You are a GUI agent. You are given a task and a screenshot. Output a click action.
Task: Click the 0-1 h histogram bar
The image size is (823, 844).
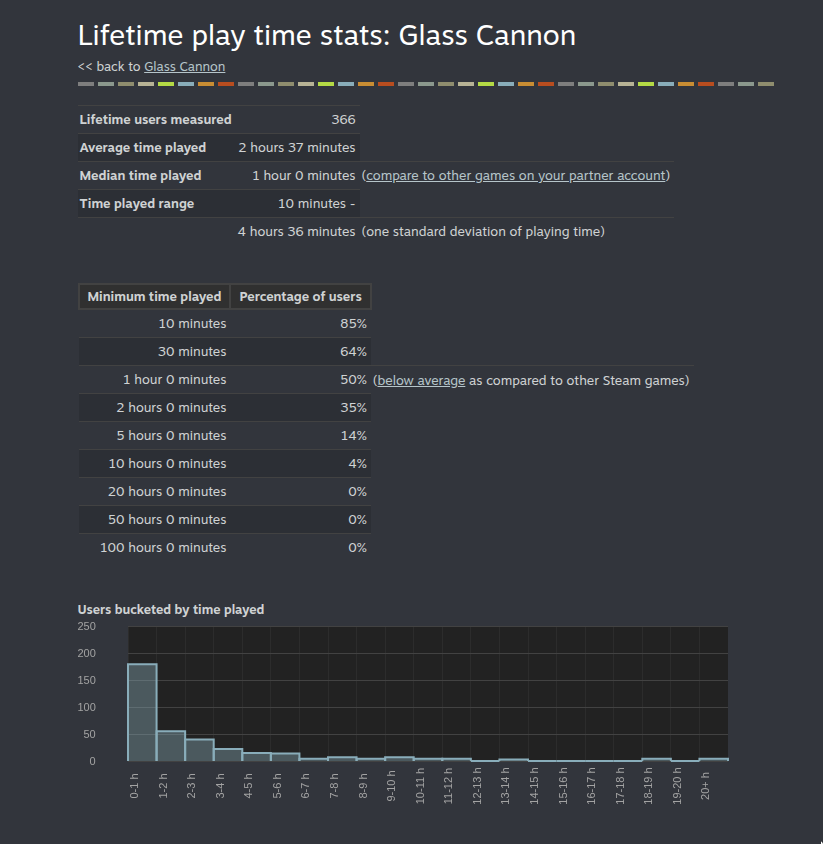click(142, 712)
